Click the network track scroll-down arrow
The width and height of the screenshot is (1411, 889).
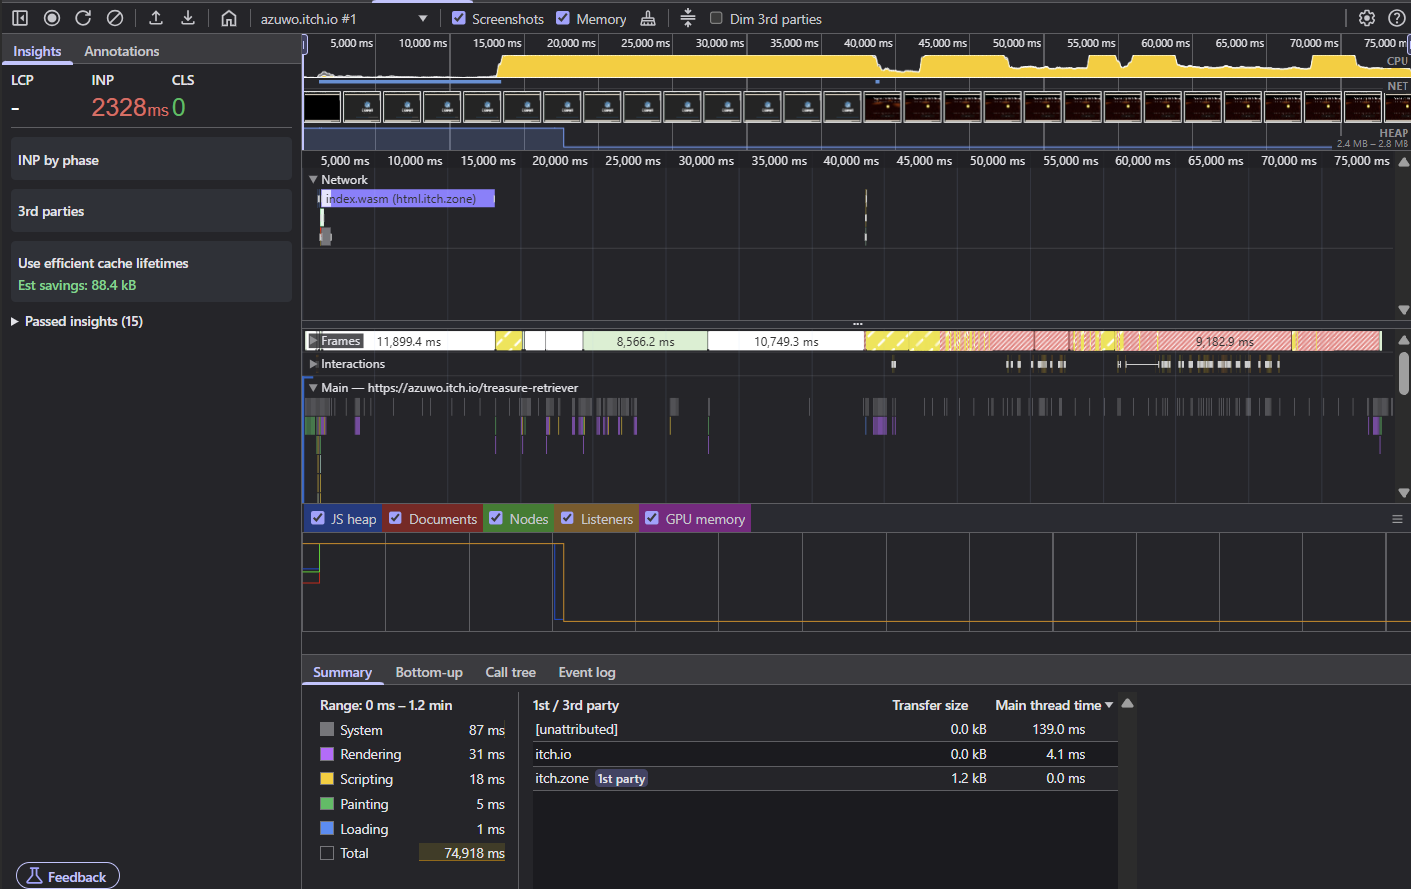point(1403,310)
